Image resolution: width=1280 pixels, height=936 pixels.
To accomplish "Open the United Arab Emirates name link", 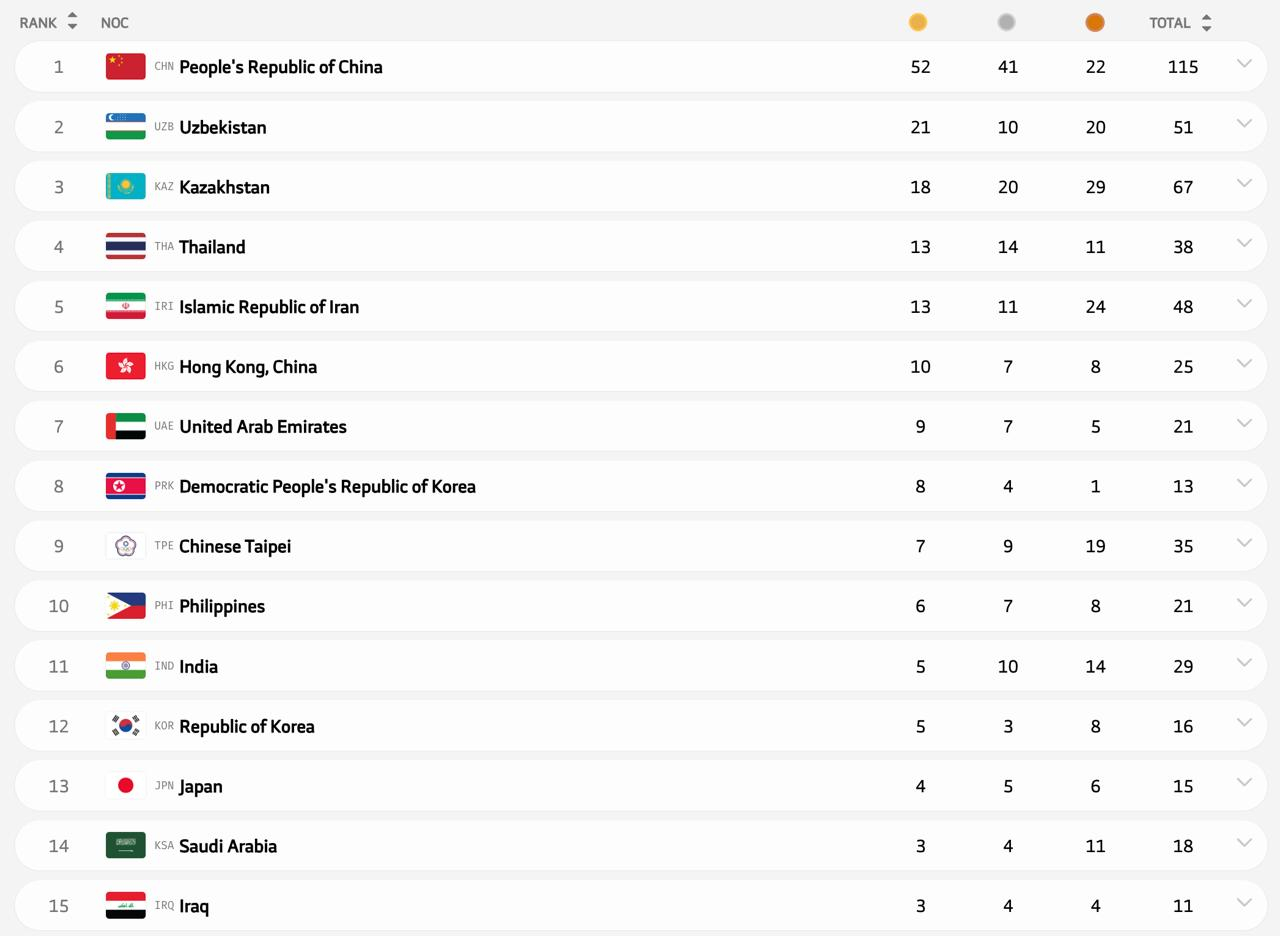I will pos(262,426).
